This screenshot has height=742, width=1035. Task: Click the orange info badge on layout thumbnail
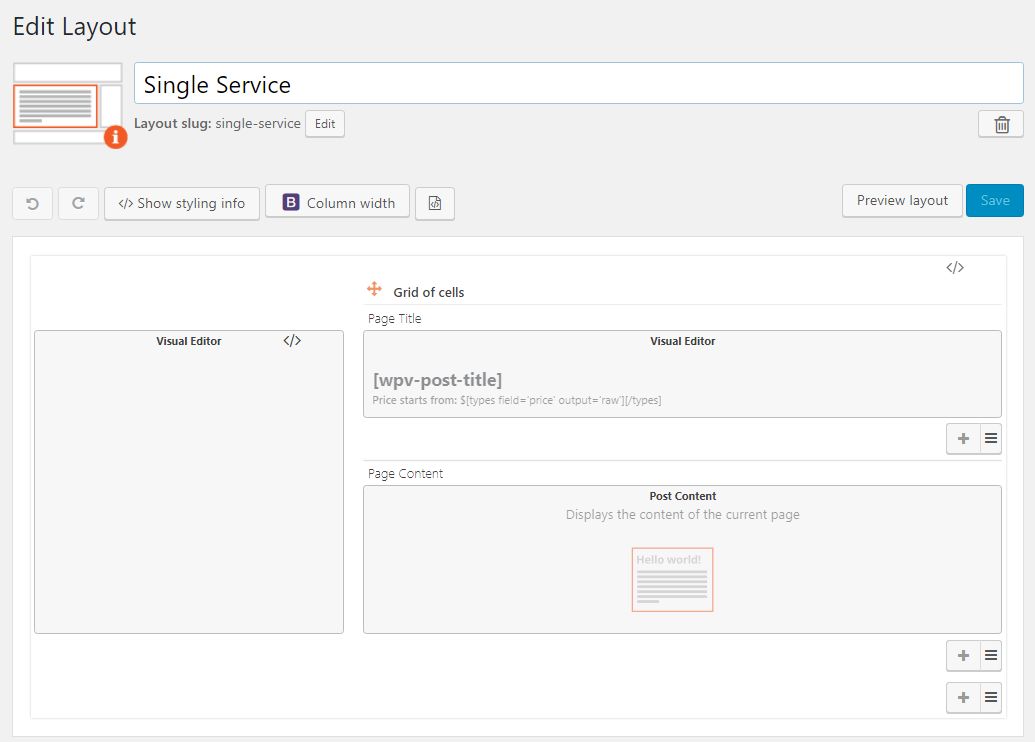click(x=116, y=137)
